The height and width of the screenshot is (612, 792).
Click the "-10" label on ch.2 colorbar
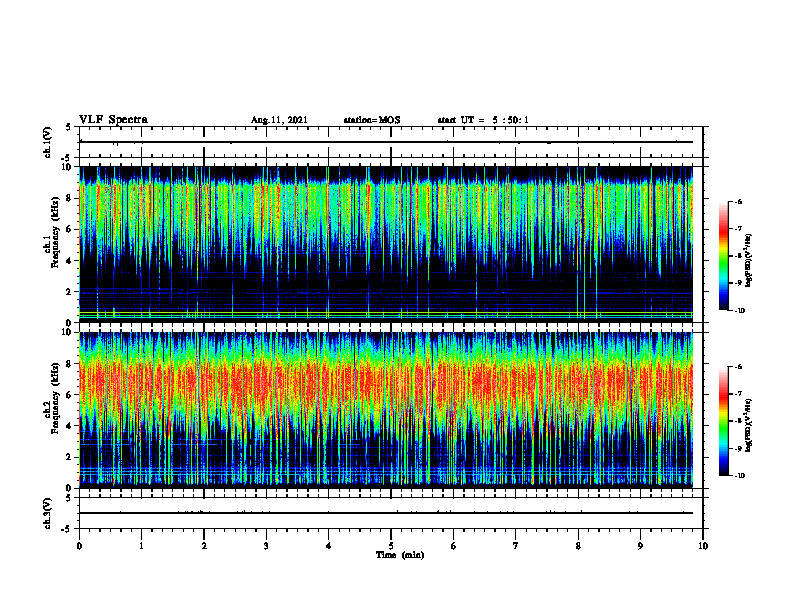[x=740, y=476]
